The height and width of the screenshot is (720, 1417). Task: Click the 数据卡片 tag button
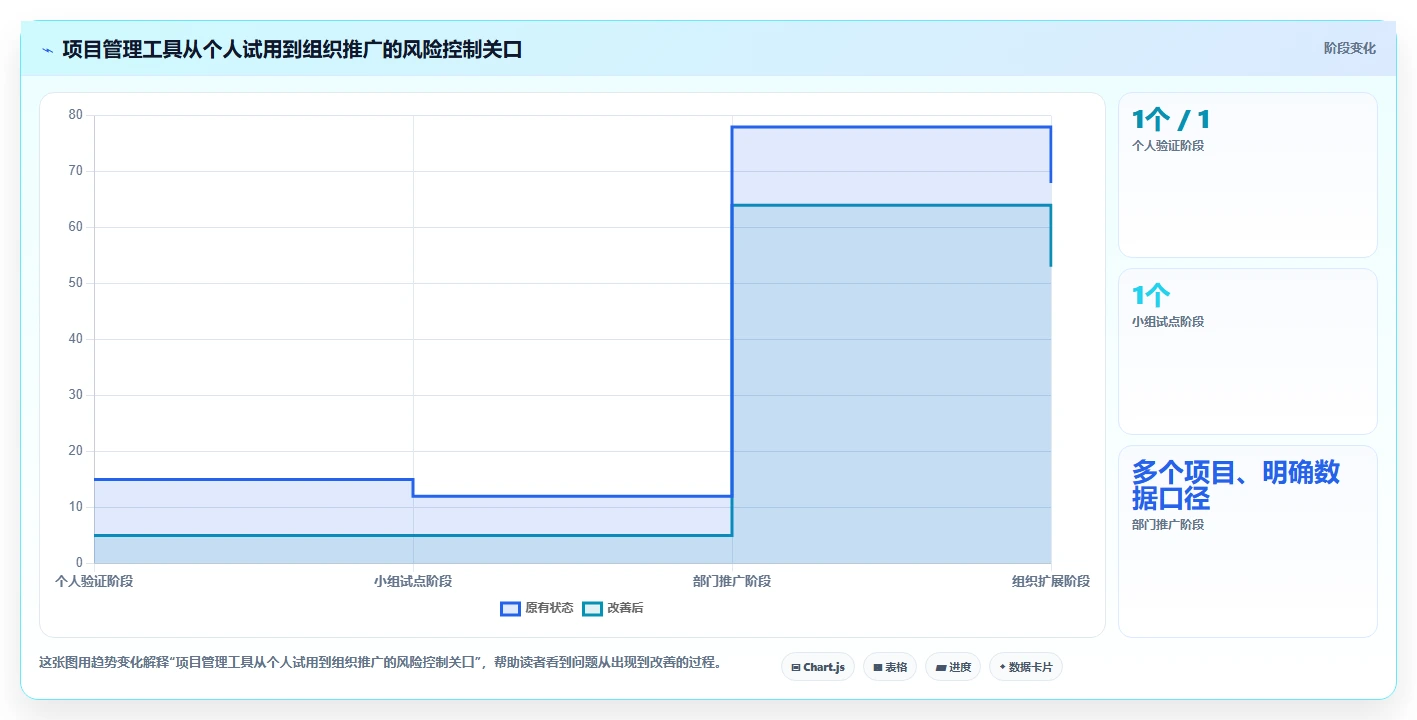(1025, 667)
